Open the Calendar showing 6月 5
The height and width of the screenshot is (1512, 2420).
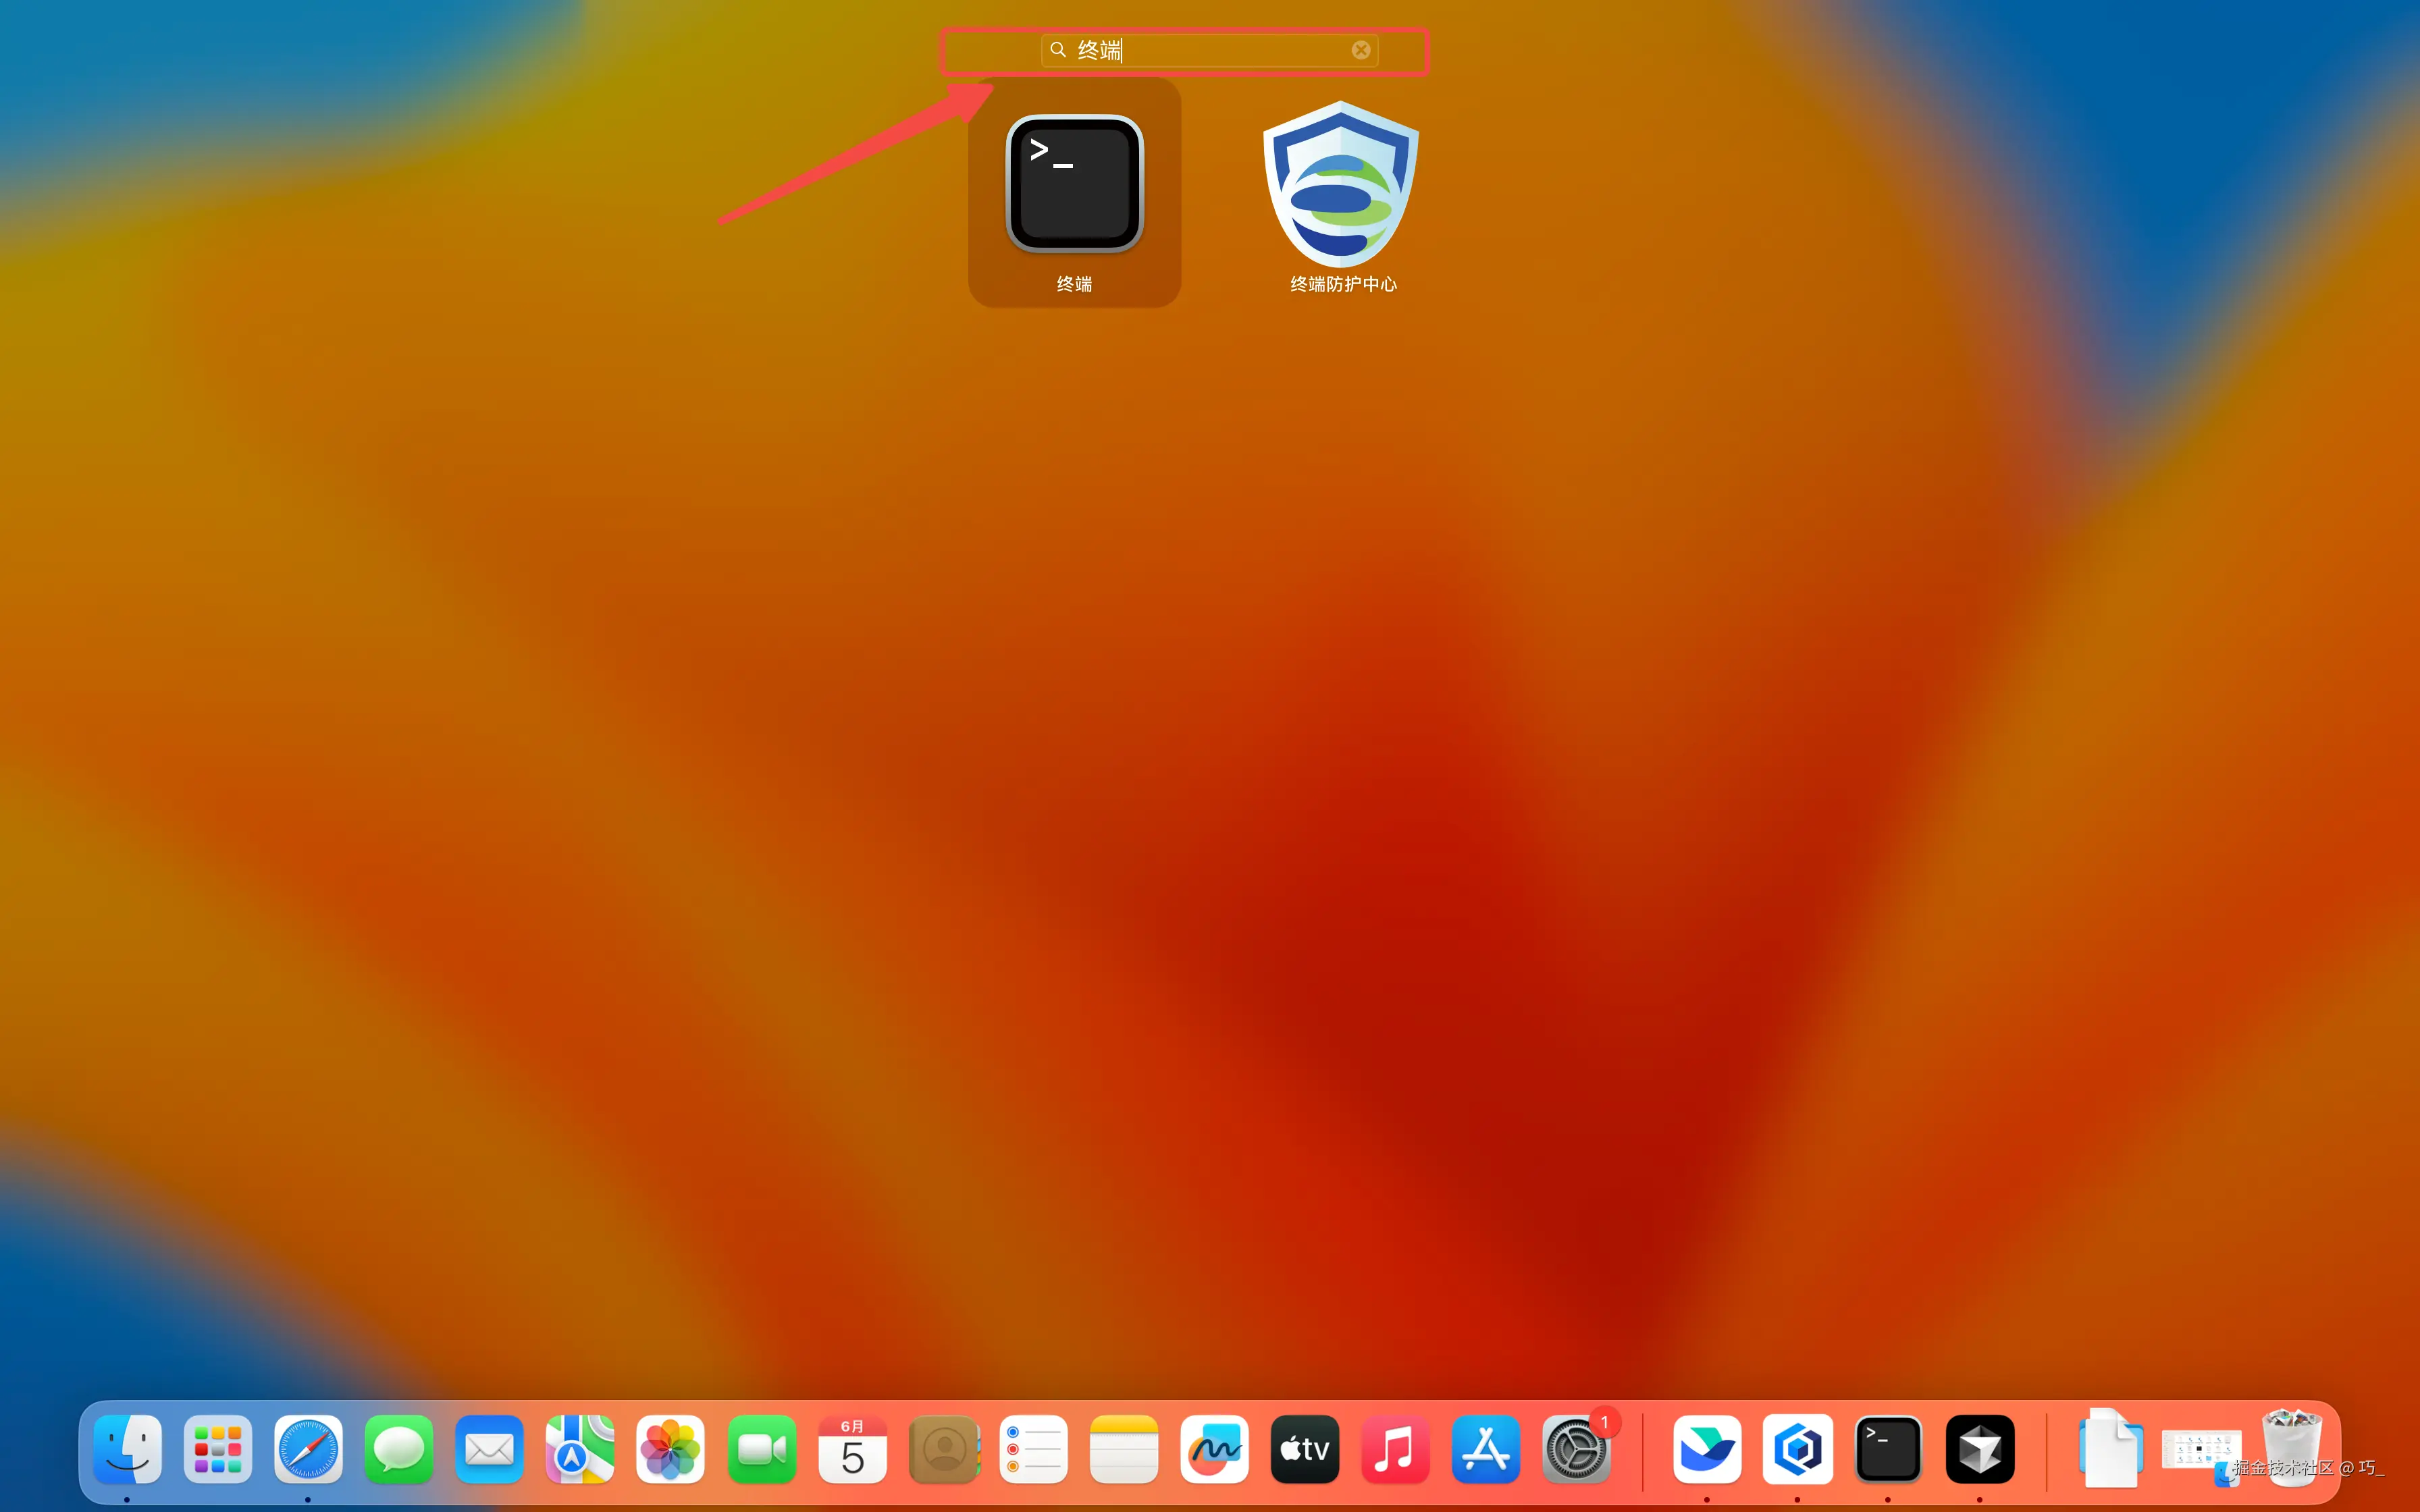pyautogui.click(x=852, y=1449)
